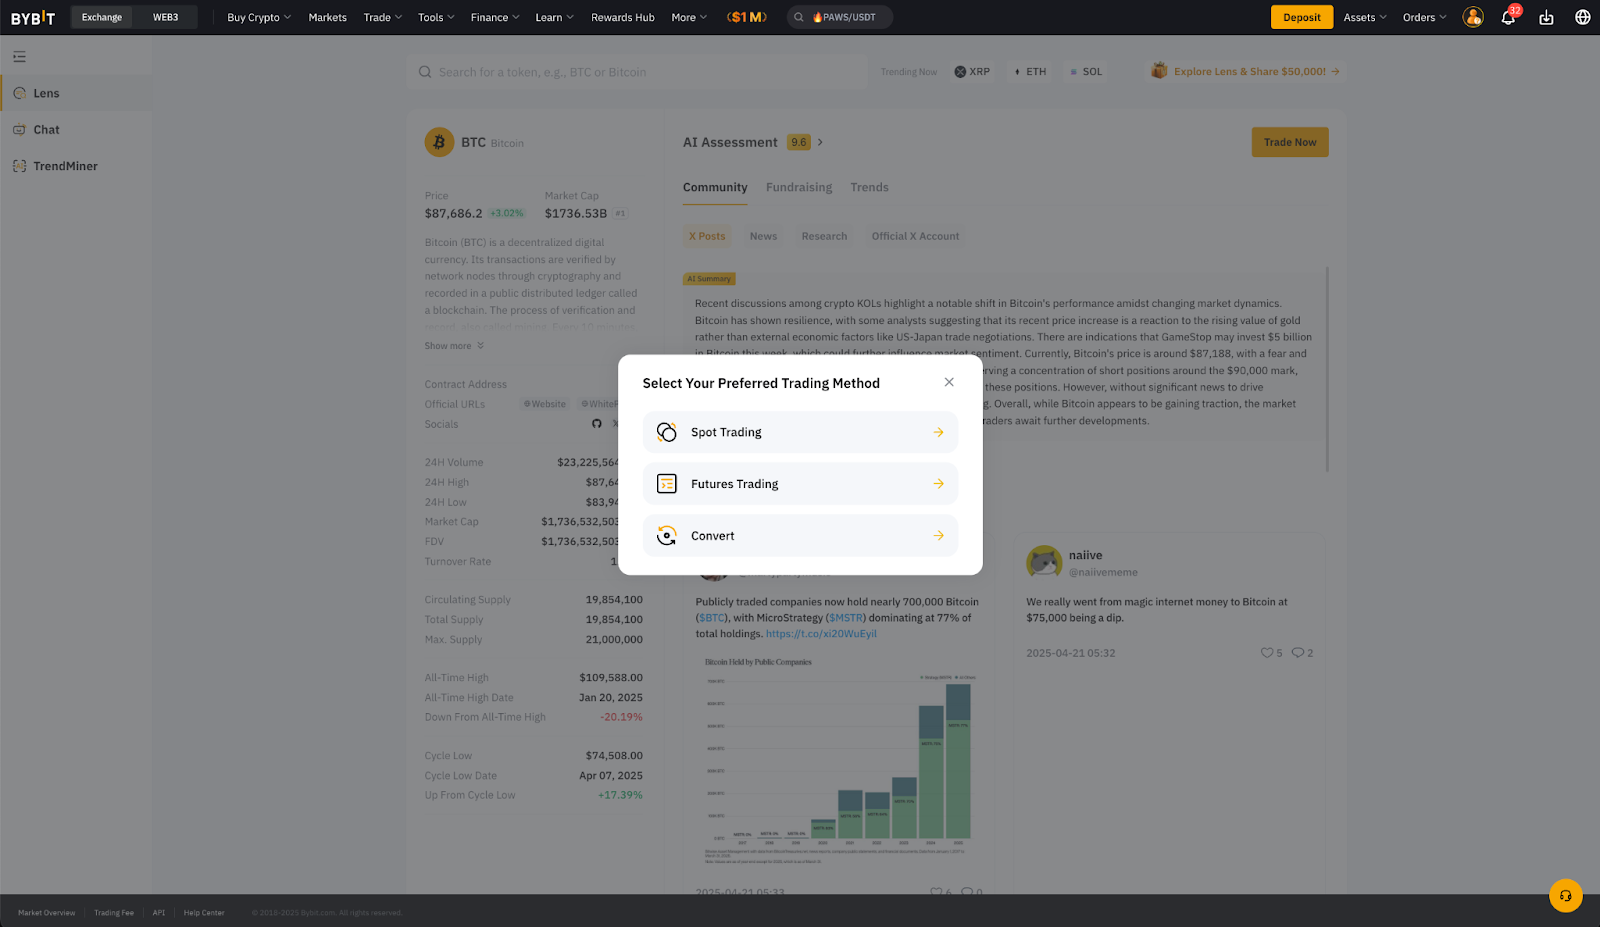Click the Bitcoin coin logo
The width and height of the screenshot is (1600, 927).
(x=439, y=142)
